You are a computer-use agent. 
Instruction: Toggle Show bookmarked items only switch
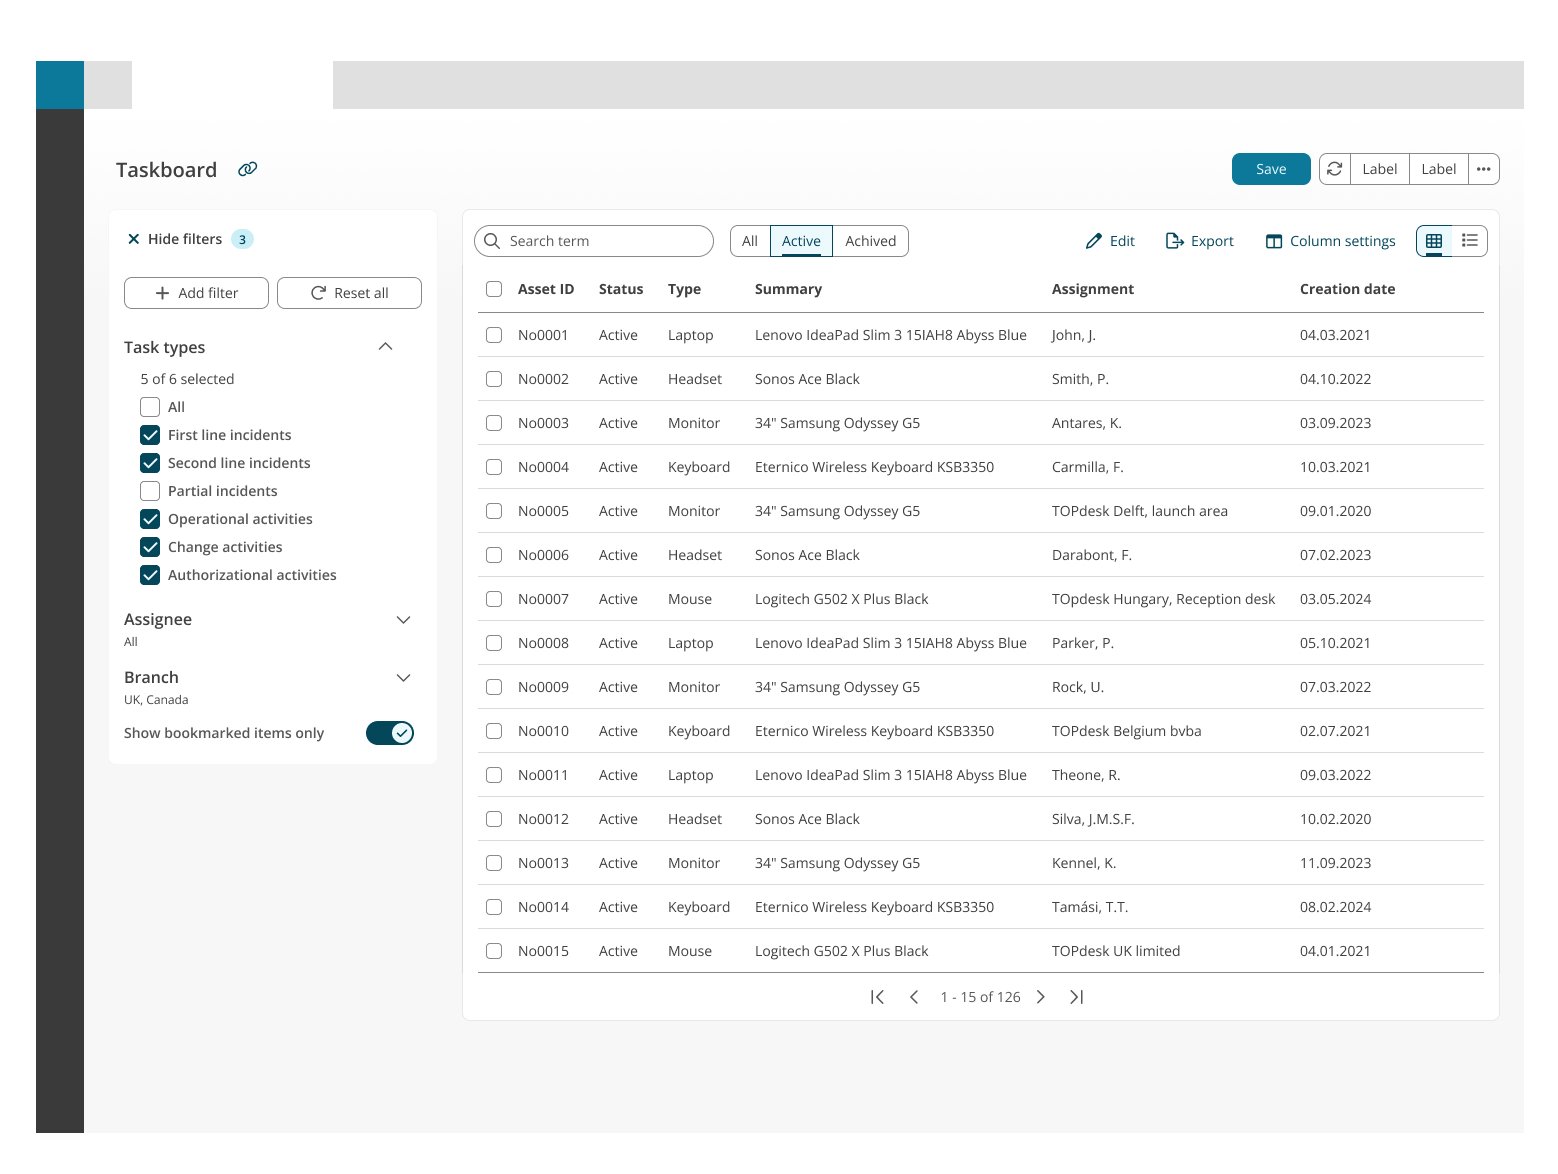click(x=390, y=733)
